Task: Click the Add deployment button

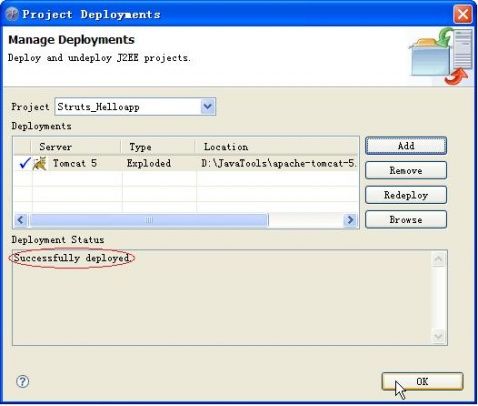Action: coord(406,146)
